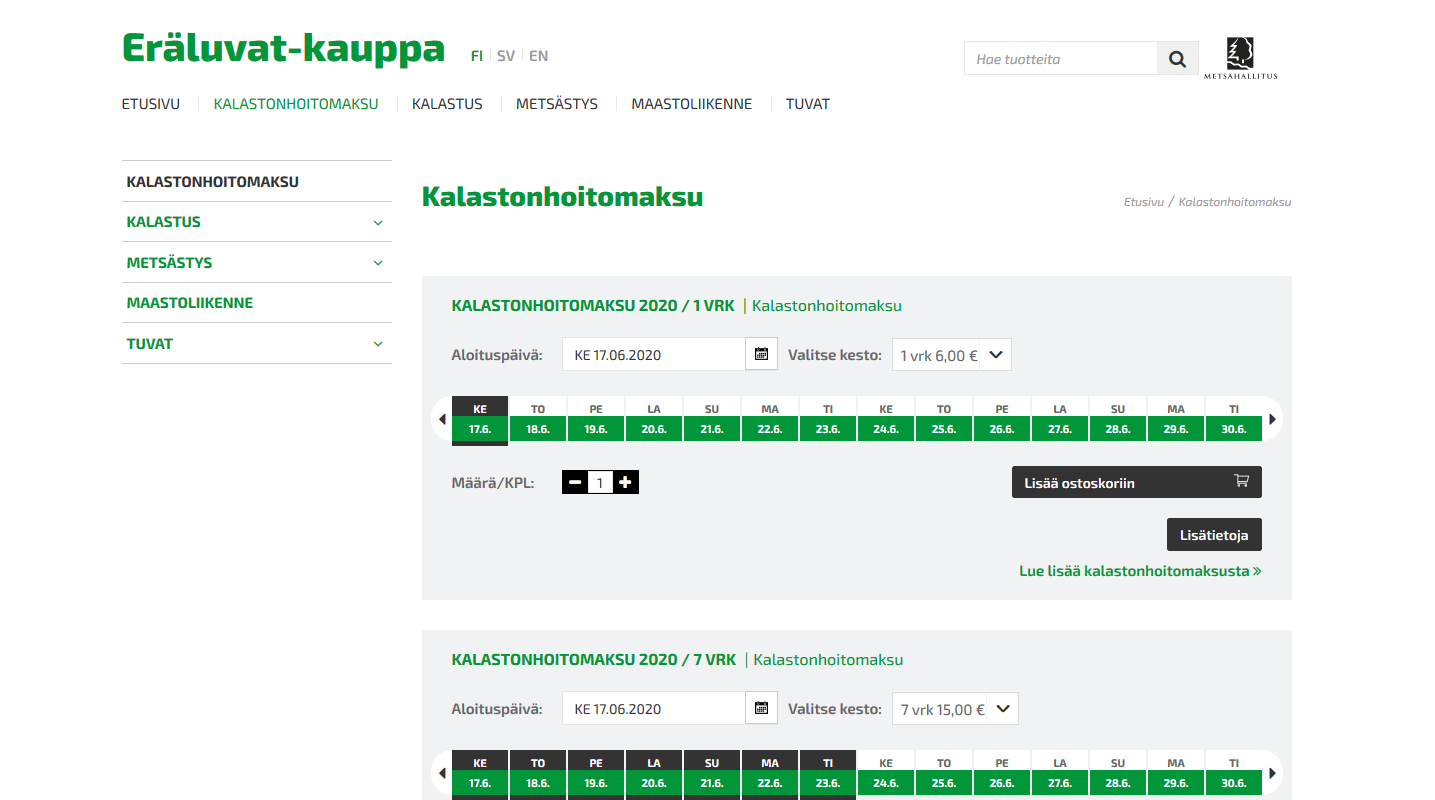Select TO 25.6. in 1 VRK calendar

[x=944, y=419]
